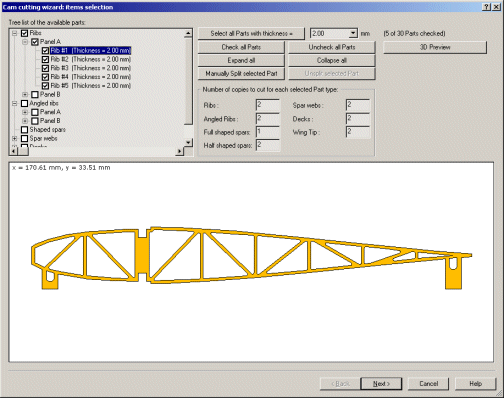
Task: Click the 3D Preview button
Action: (435, 47)
